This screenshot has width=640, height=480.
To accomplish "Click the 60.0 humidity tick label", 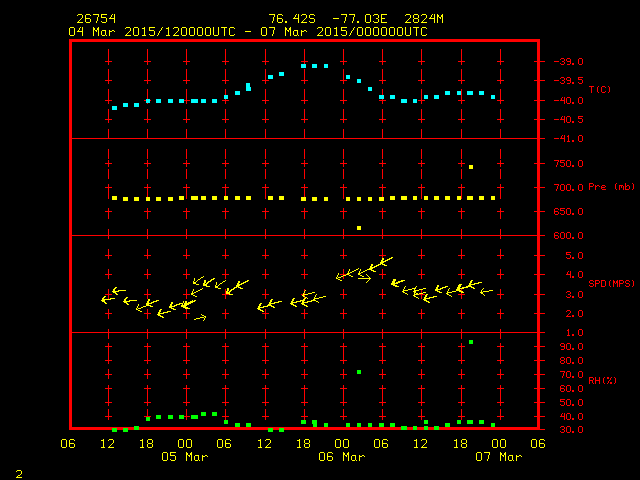I will coord(571,389).
